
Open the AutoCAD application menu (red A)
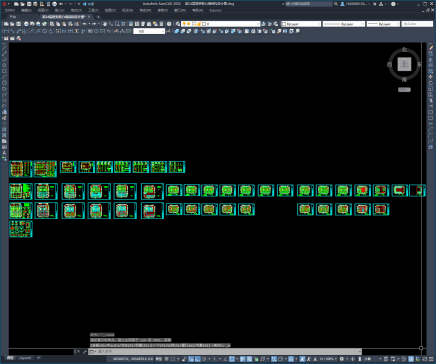point(4,4)
